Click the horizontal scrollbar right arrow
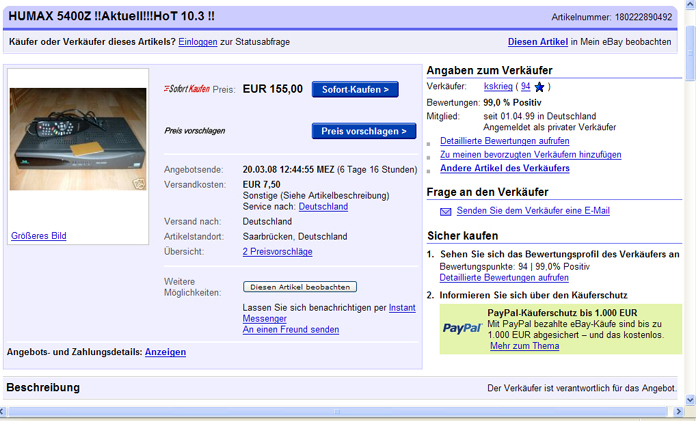This screenshot has height=421, width=696. (675, 413)
